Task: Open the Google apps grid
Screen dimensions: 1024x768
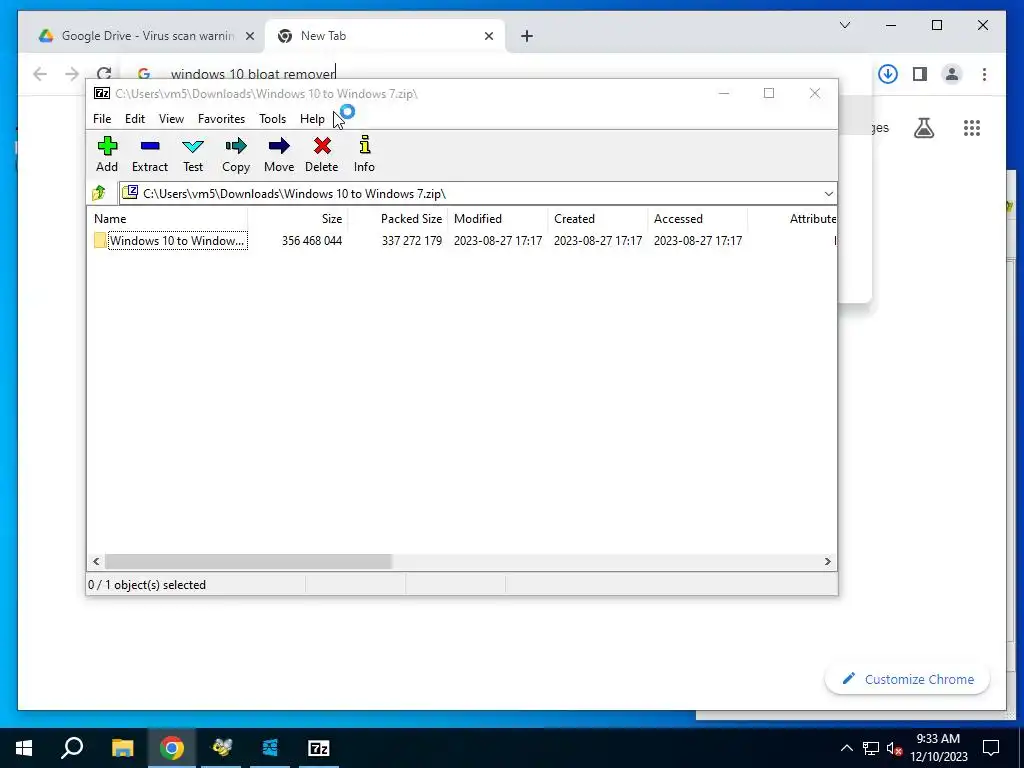Action: [972, 128]
